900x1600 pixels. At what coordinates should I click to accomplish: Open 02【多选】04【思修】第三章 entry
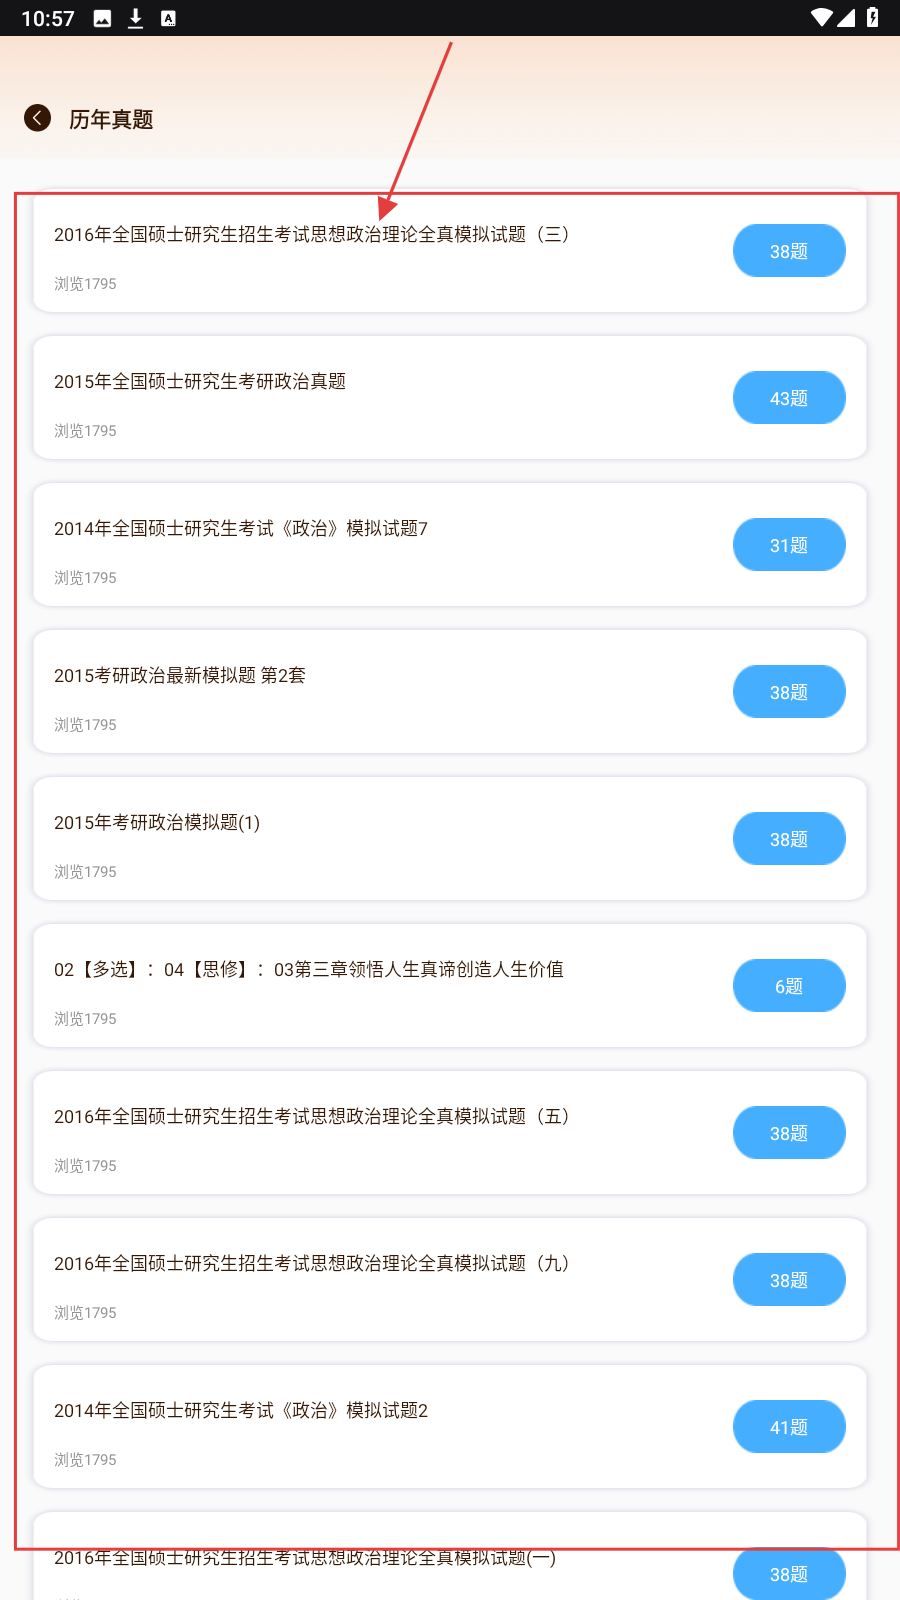pos(308,970)
